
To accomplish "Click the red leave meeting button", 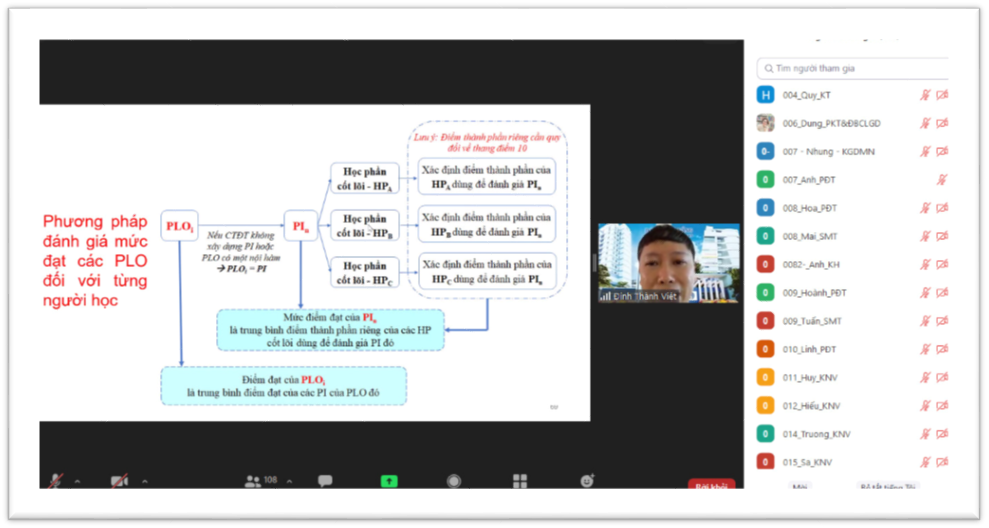I will tap(712, 485).
